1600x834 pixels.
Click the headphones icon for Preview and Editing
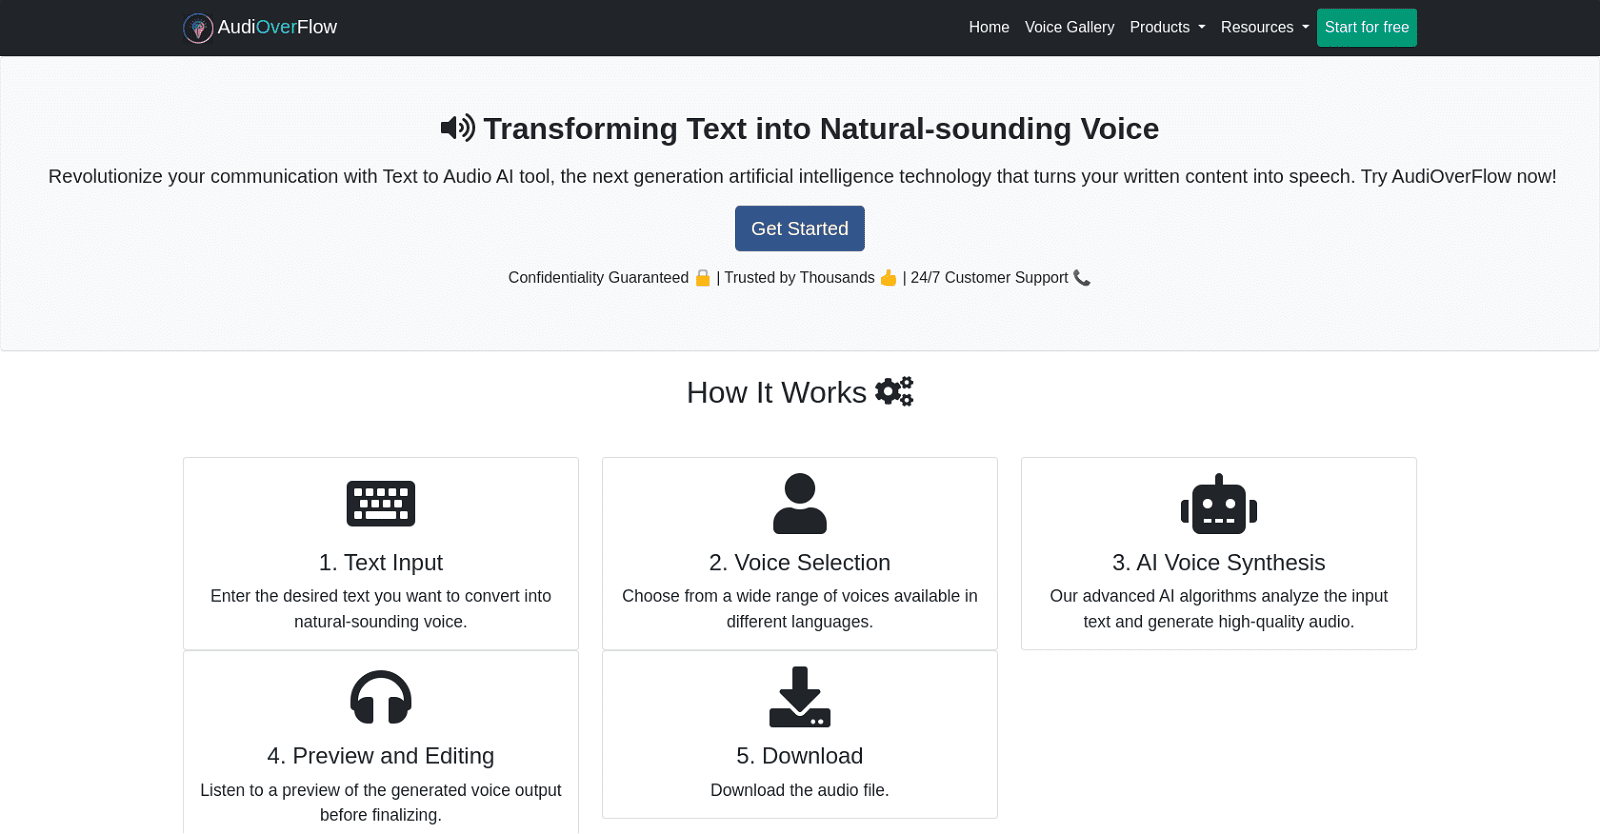point(381,697)
